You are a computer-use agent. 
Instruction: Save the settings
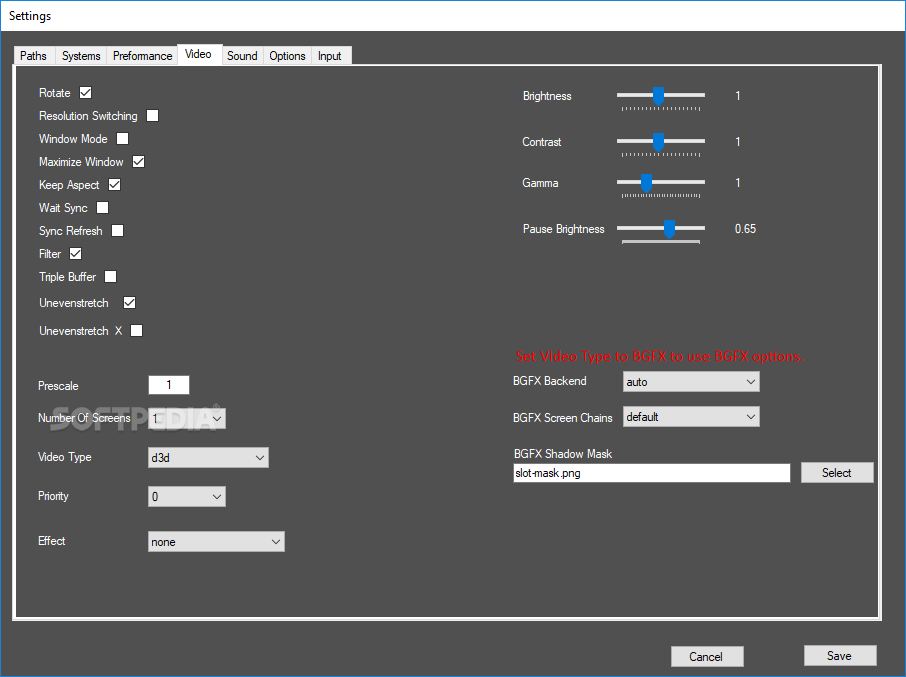tap(840, 656)
